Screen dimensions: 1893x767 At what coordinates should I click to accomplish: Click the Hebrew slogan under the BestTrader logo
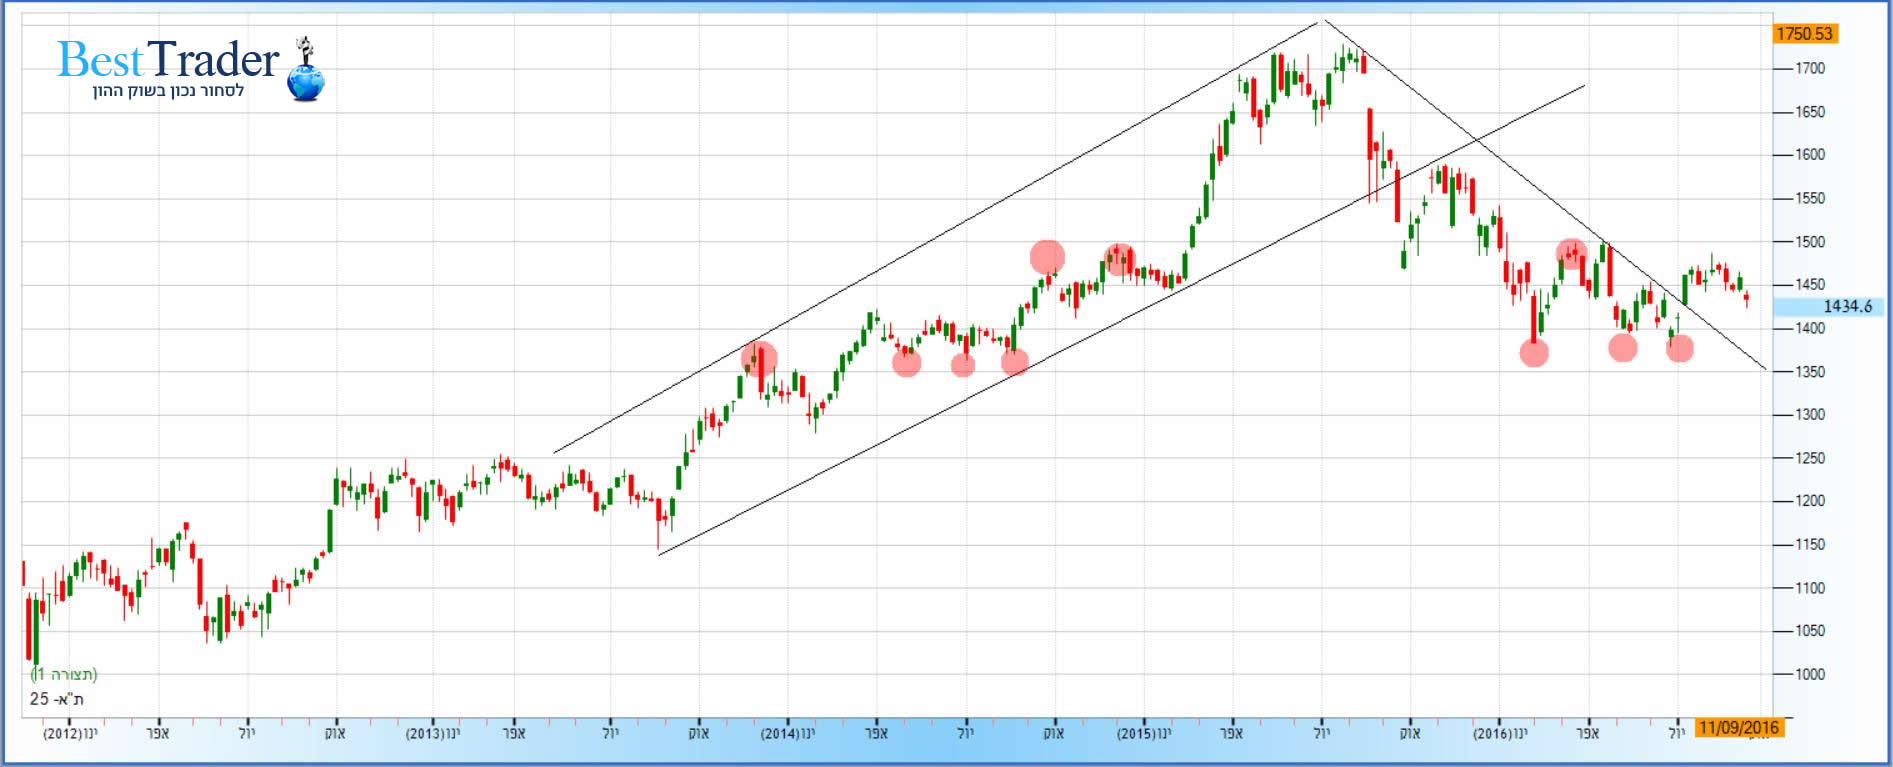pos(168,91)
